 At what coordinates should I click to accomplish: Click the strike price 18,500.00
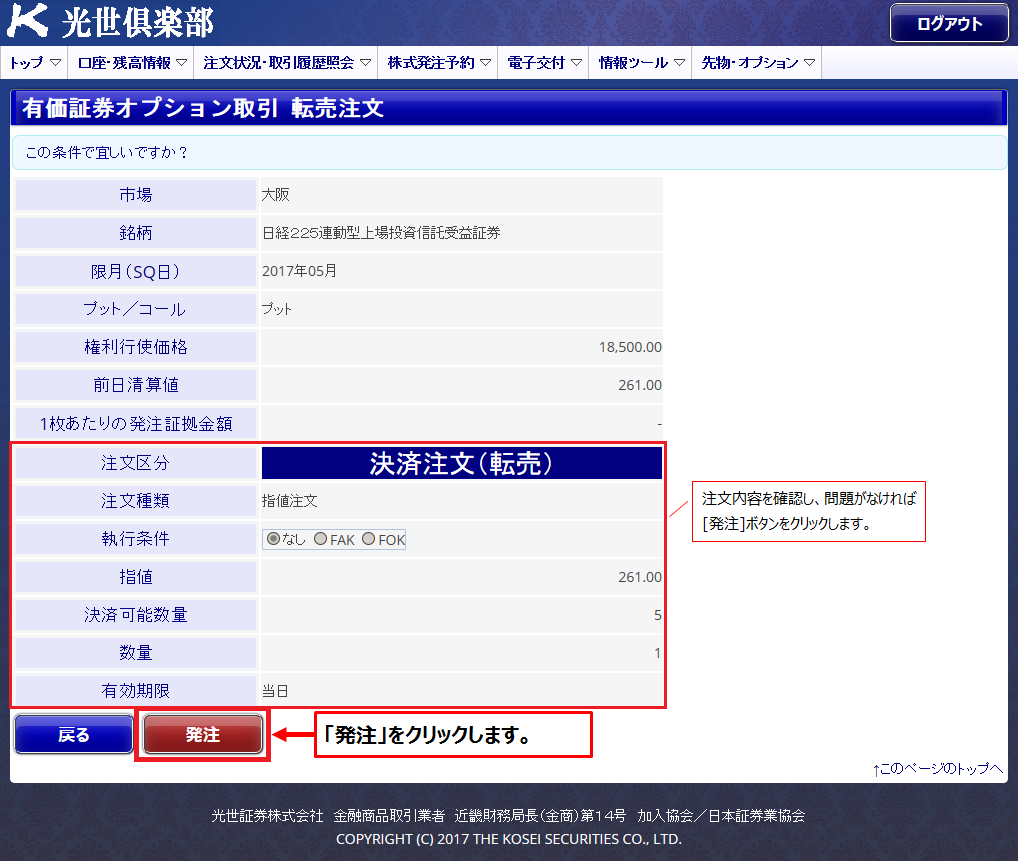(630, 347)
